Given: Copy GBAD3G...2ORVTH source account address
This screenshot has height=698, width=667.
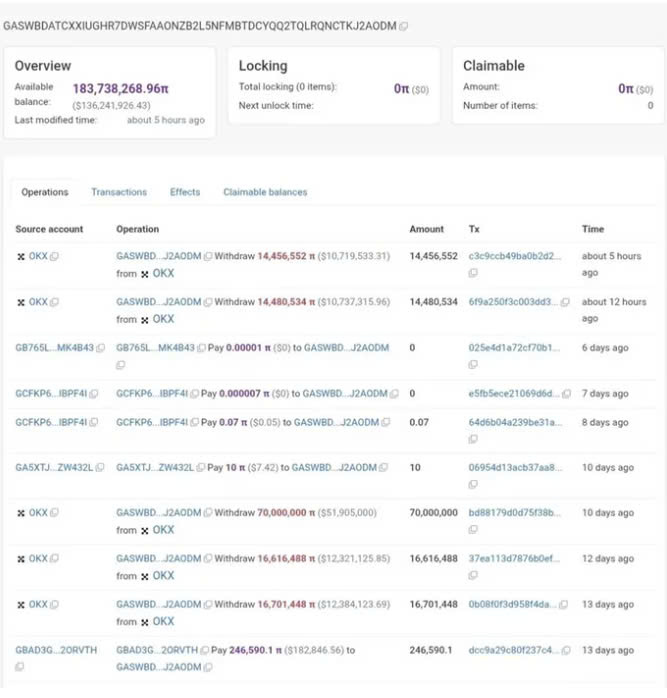Looking at the screenshot, I should tap(20, 667).
